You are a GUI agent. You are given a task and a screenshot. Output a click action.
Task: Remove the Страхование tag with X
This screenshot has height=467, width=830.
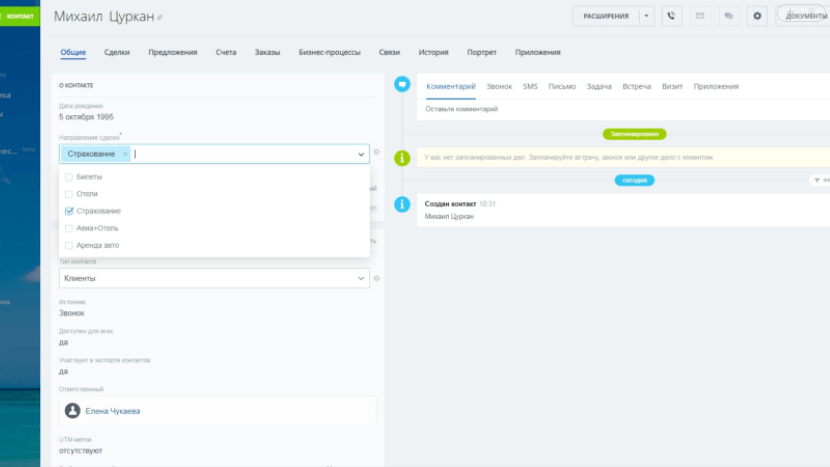click(x=125, y=154)
